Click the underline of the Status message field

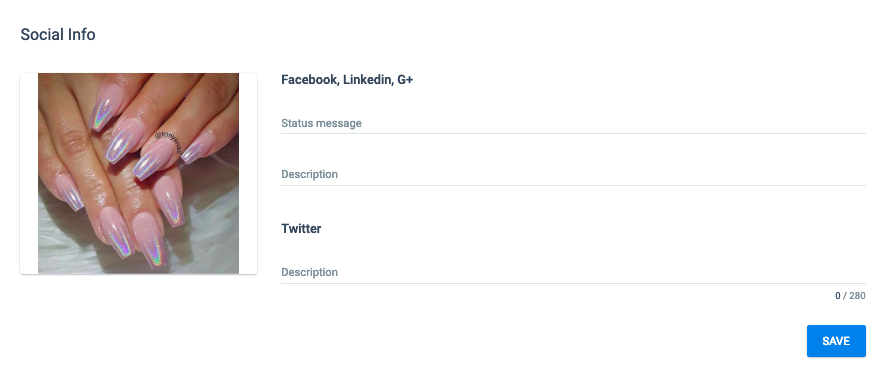tap(573, 133)
